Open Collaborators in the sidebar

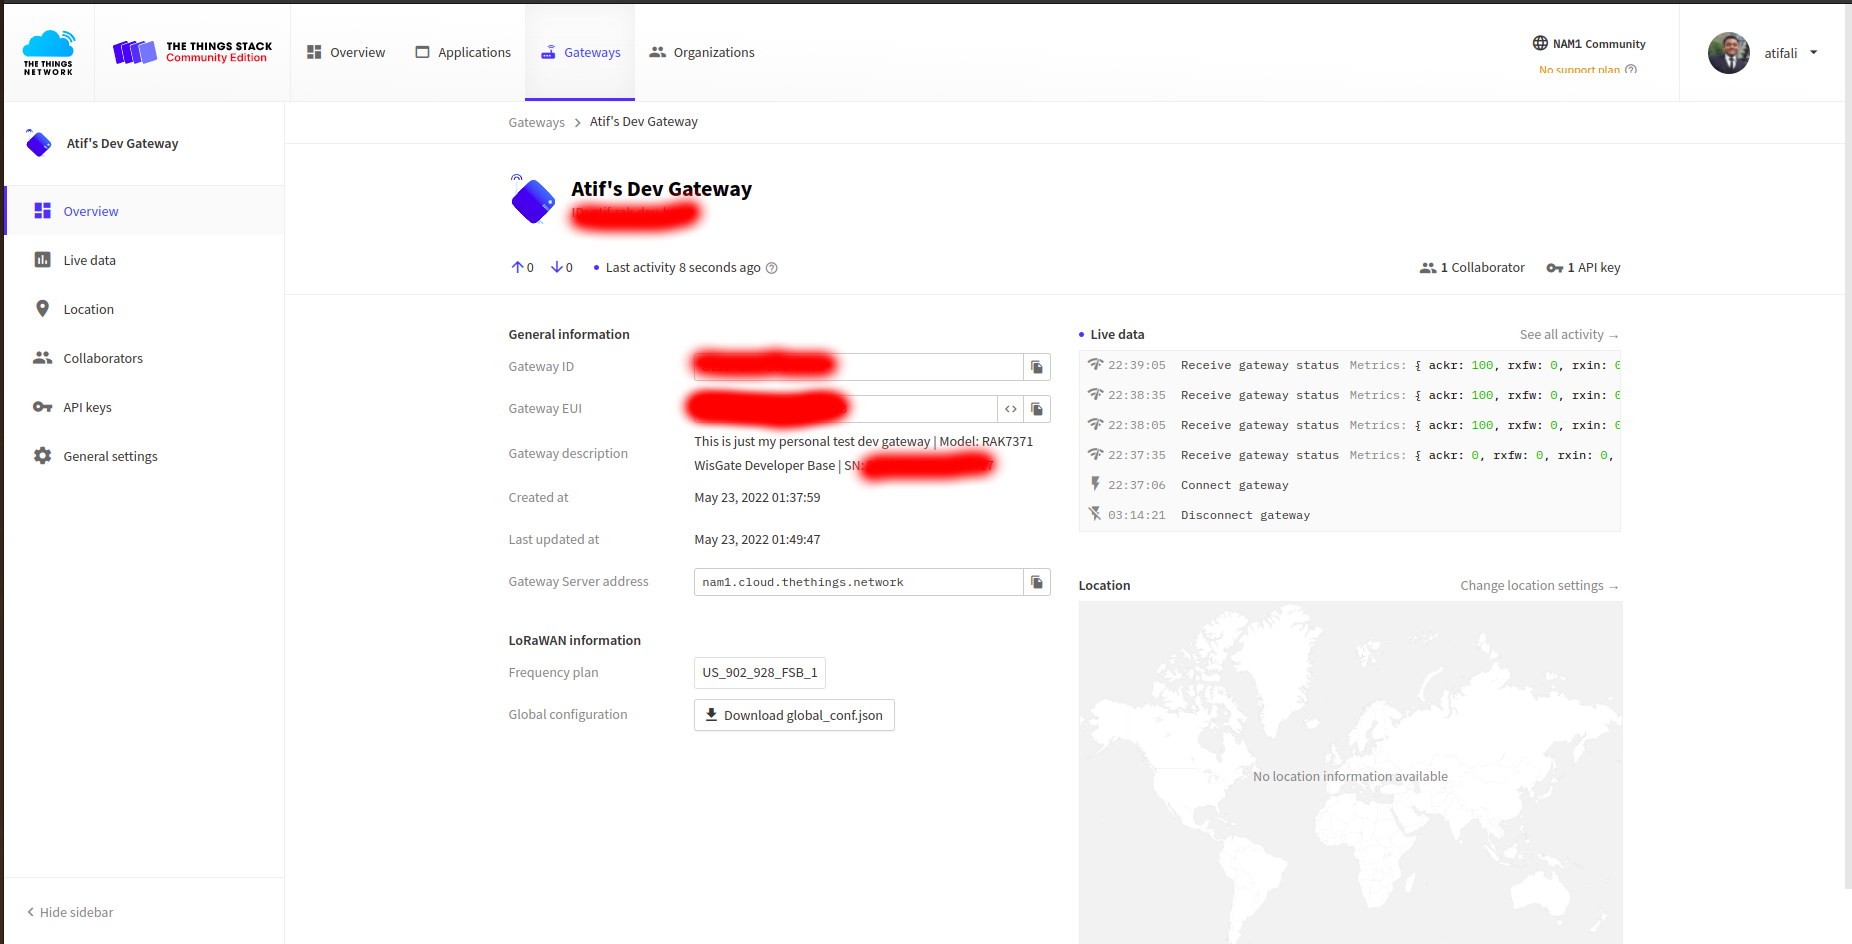click(144, 358)
